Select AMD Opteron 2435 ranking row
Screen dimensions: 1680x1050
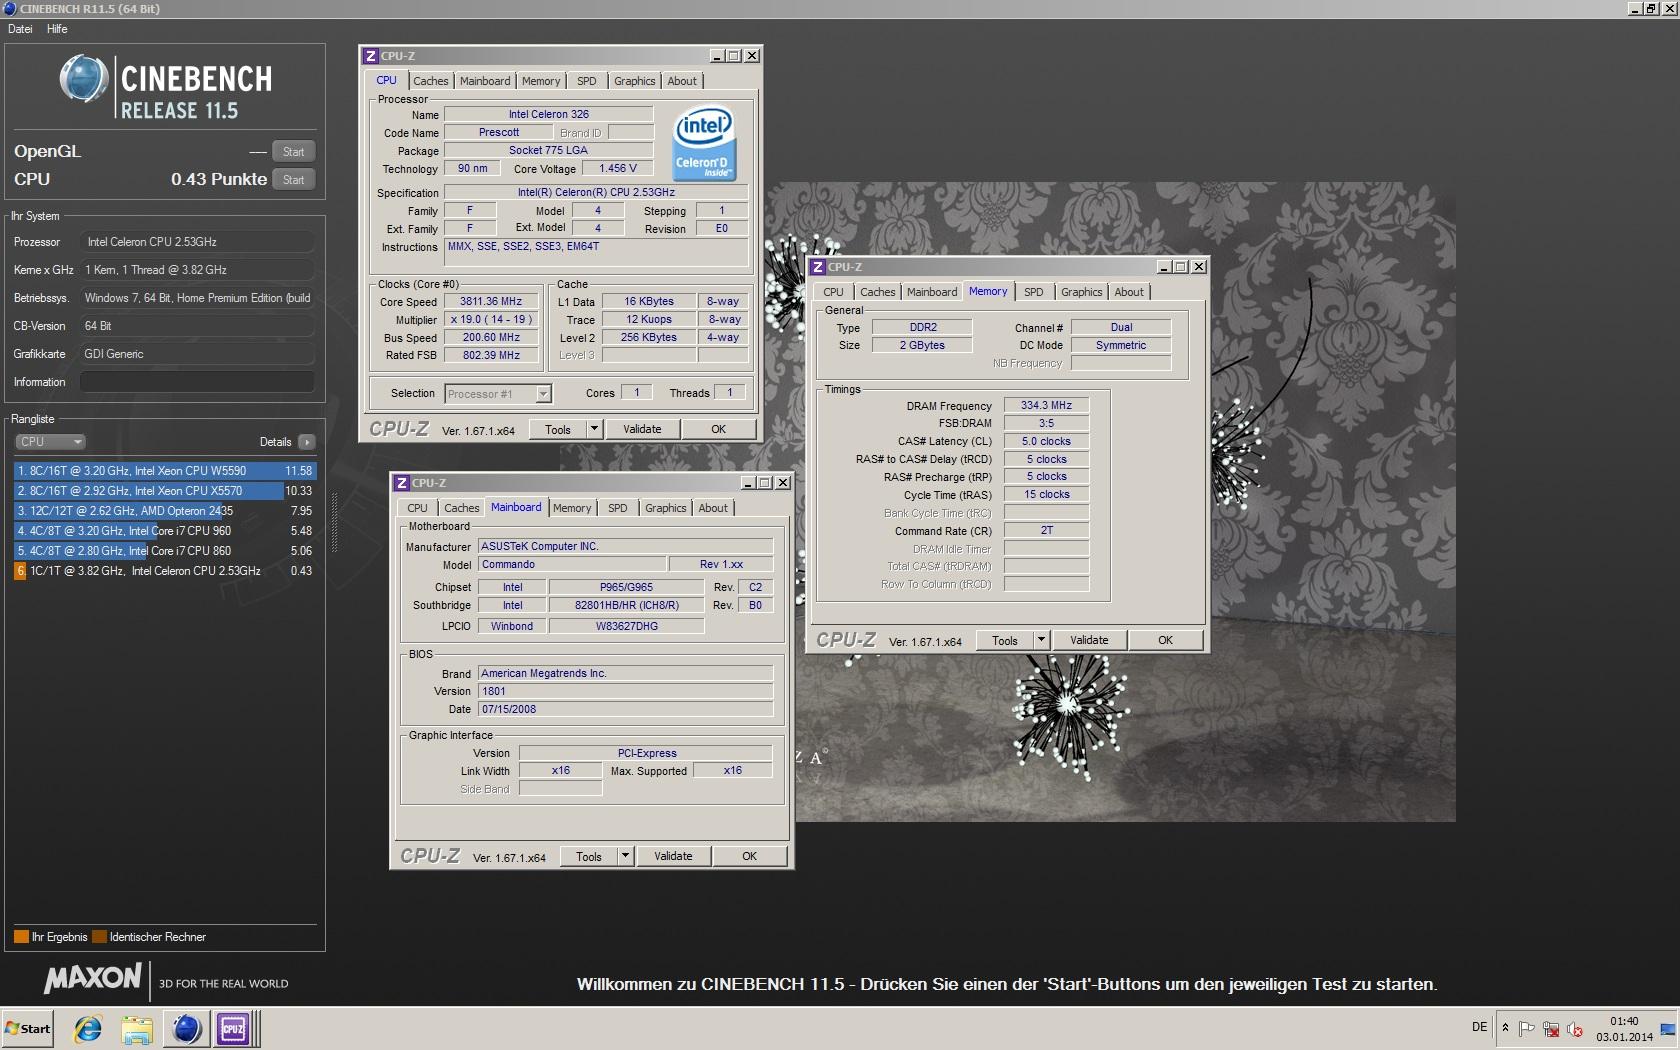(x=165, y=511)
